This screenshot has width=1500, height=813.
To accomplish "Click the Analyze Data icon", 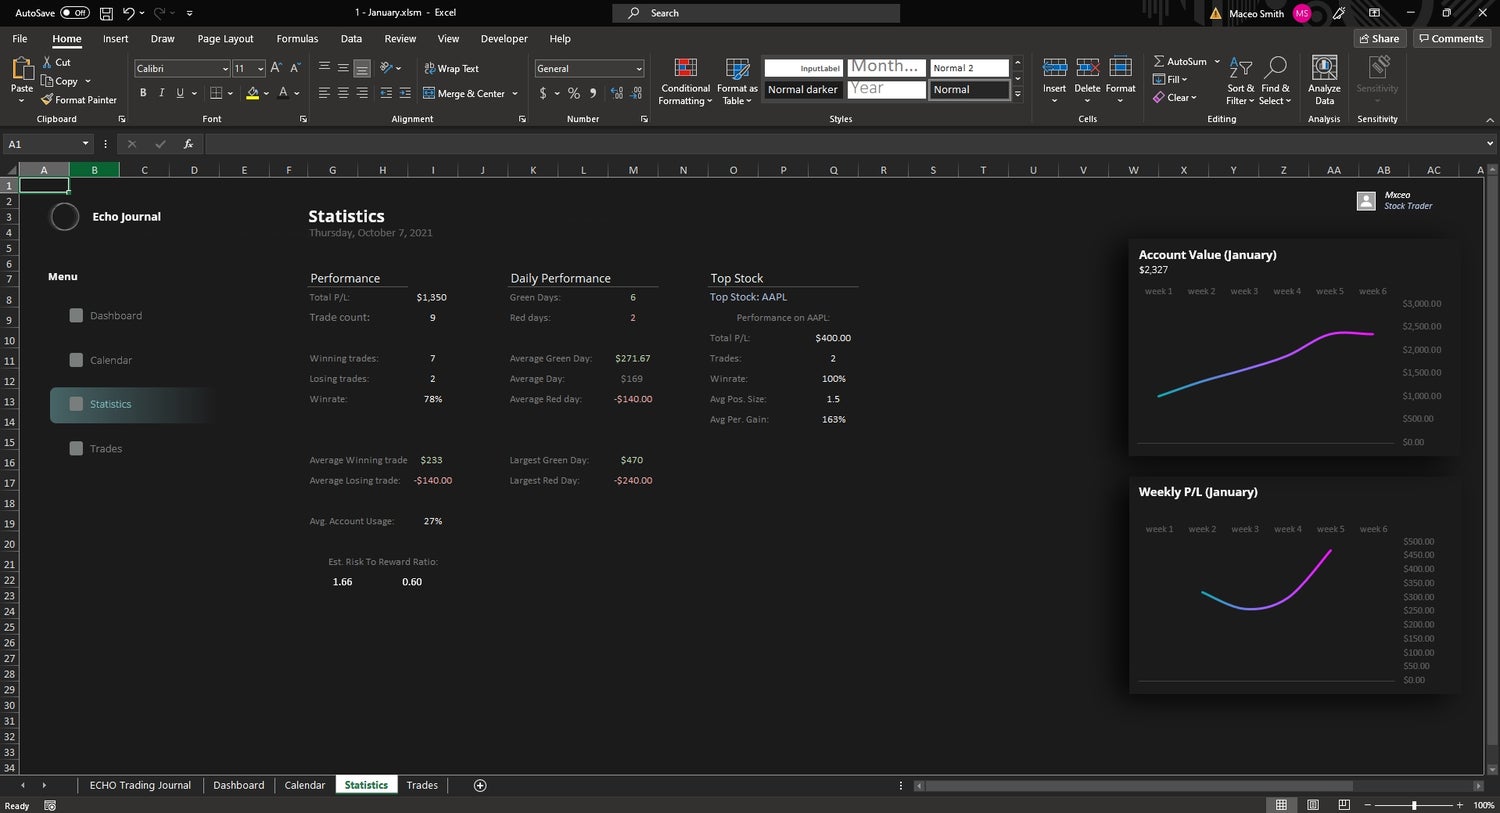I will click(1324, 69).
